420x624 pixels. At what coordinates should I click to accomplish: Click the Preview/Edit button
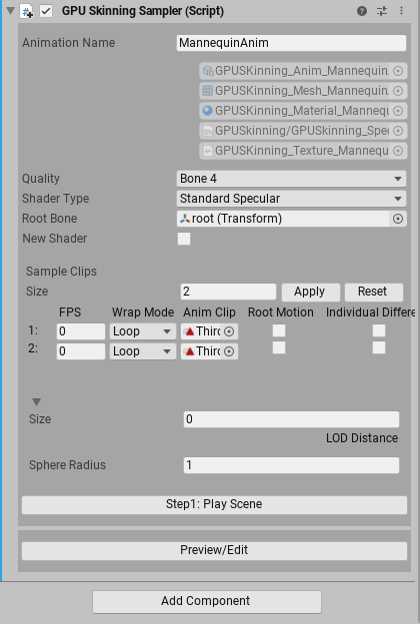pos(214,550)
